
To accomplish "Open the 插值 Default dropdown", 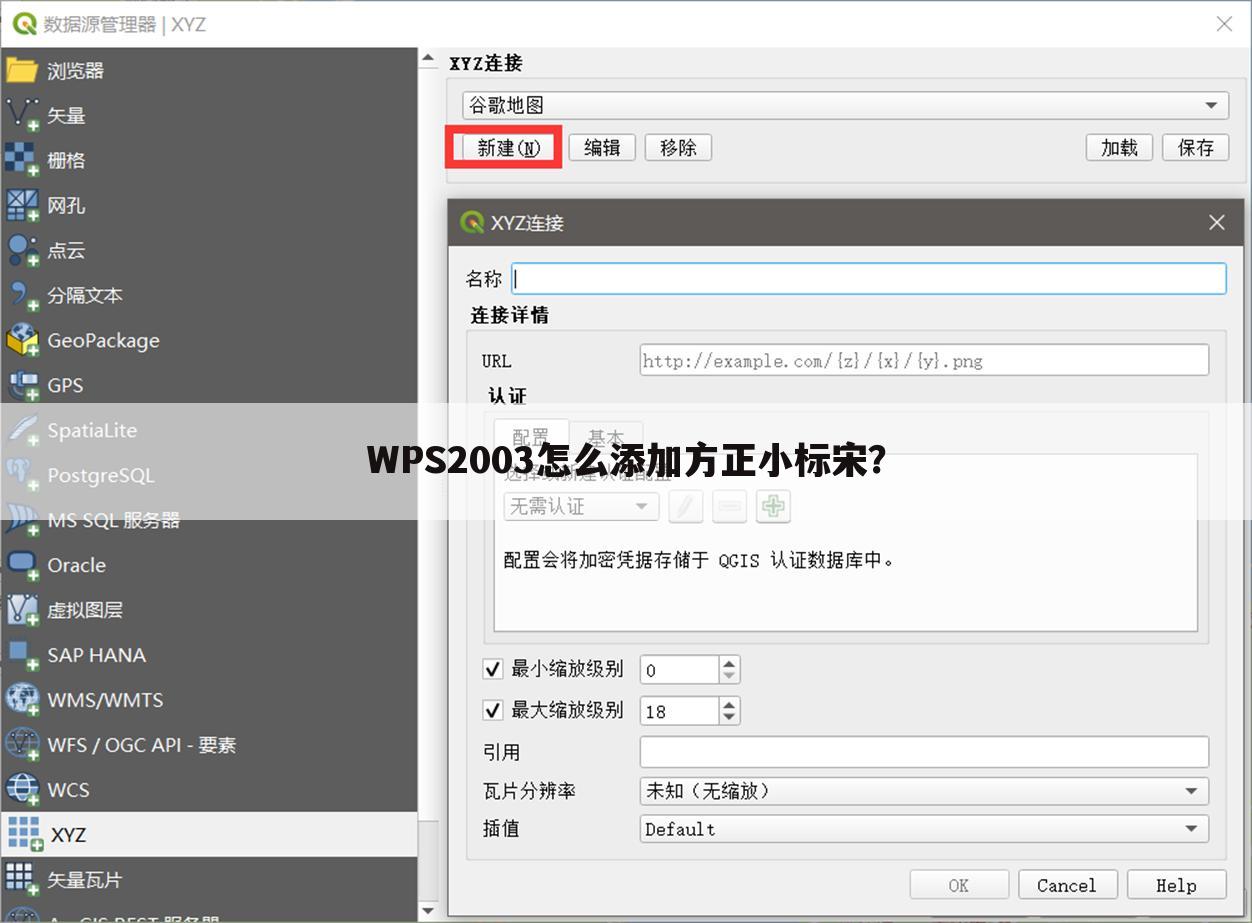I will point(924,829).
